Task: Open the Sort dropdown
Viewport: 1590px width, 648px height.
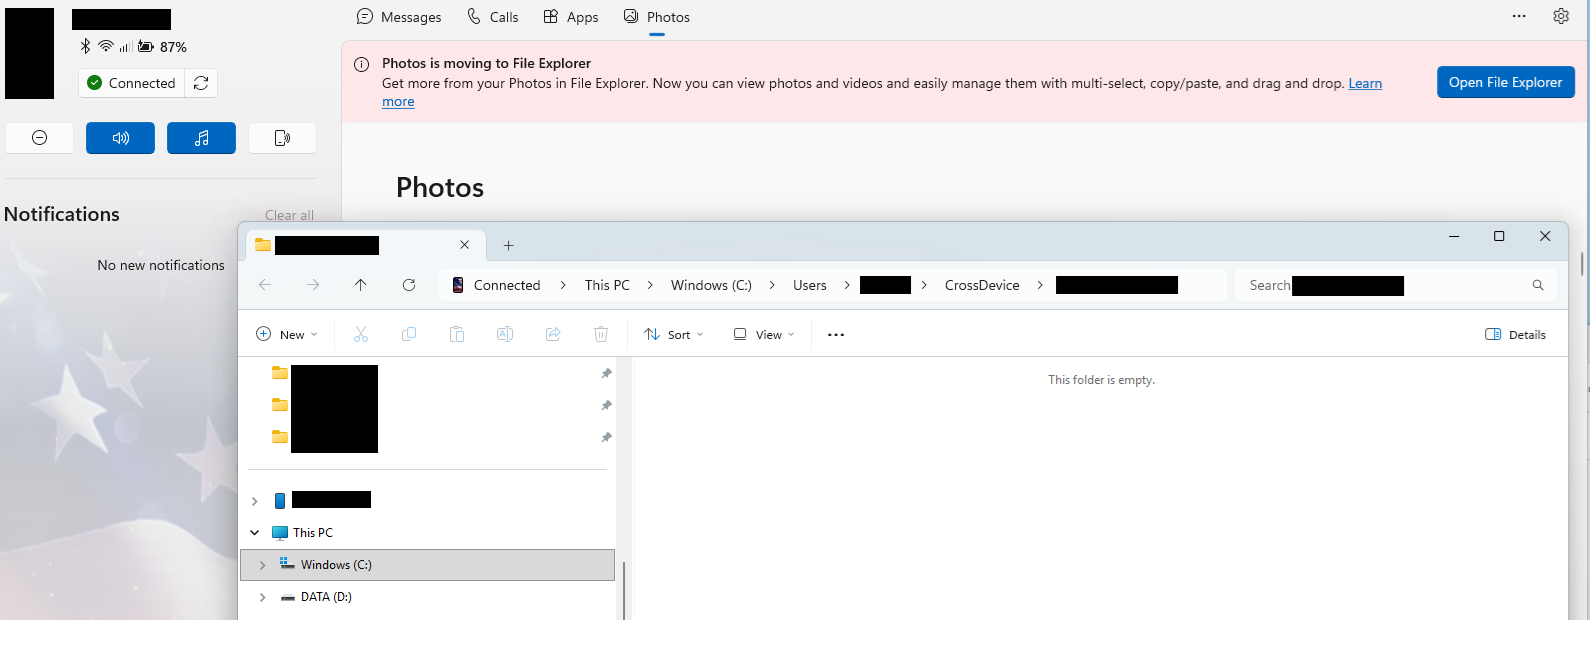Action: (674, 334)
